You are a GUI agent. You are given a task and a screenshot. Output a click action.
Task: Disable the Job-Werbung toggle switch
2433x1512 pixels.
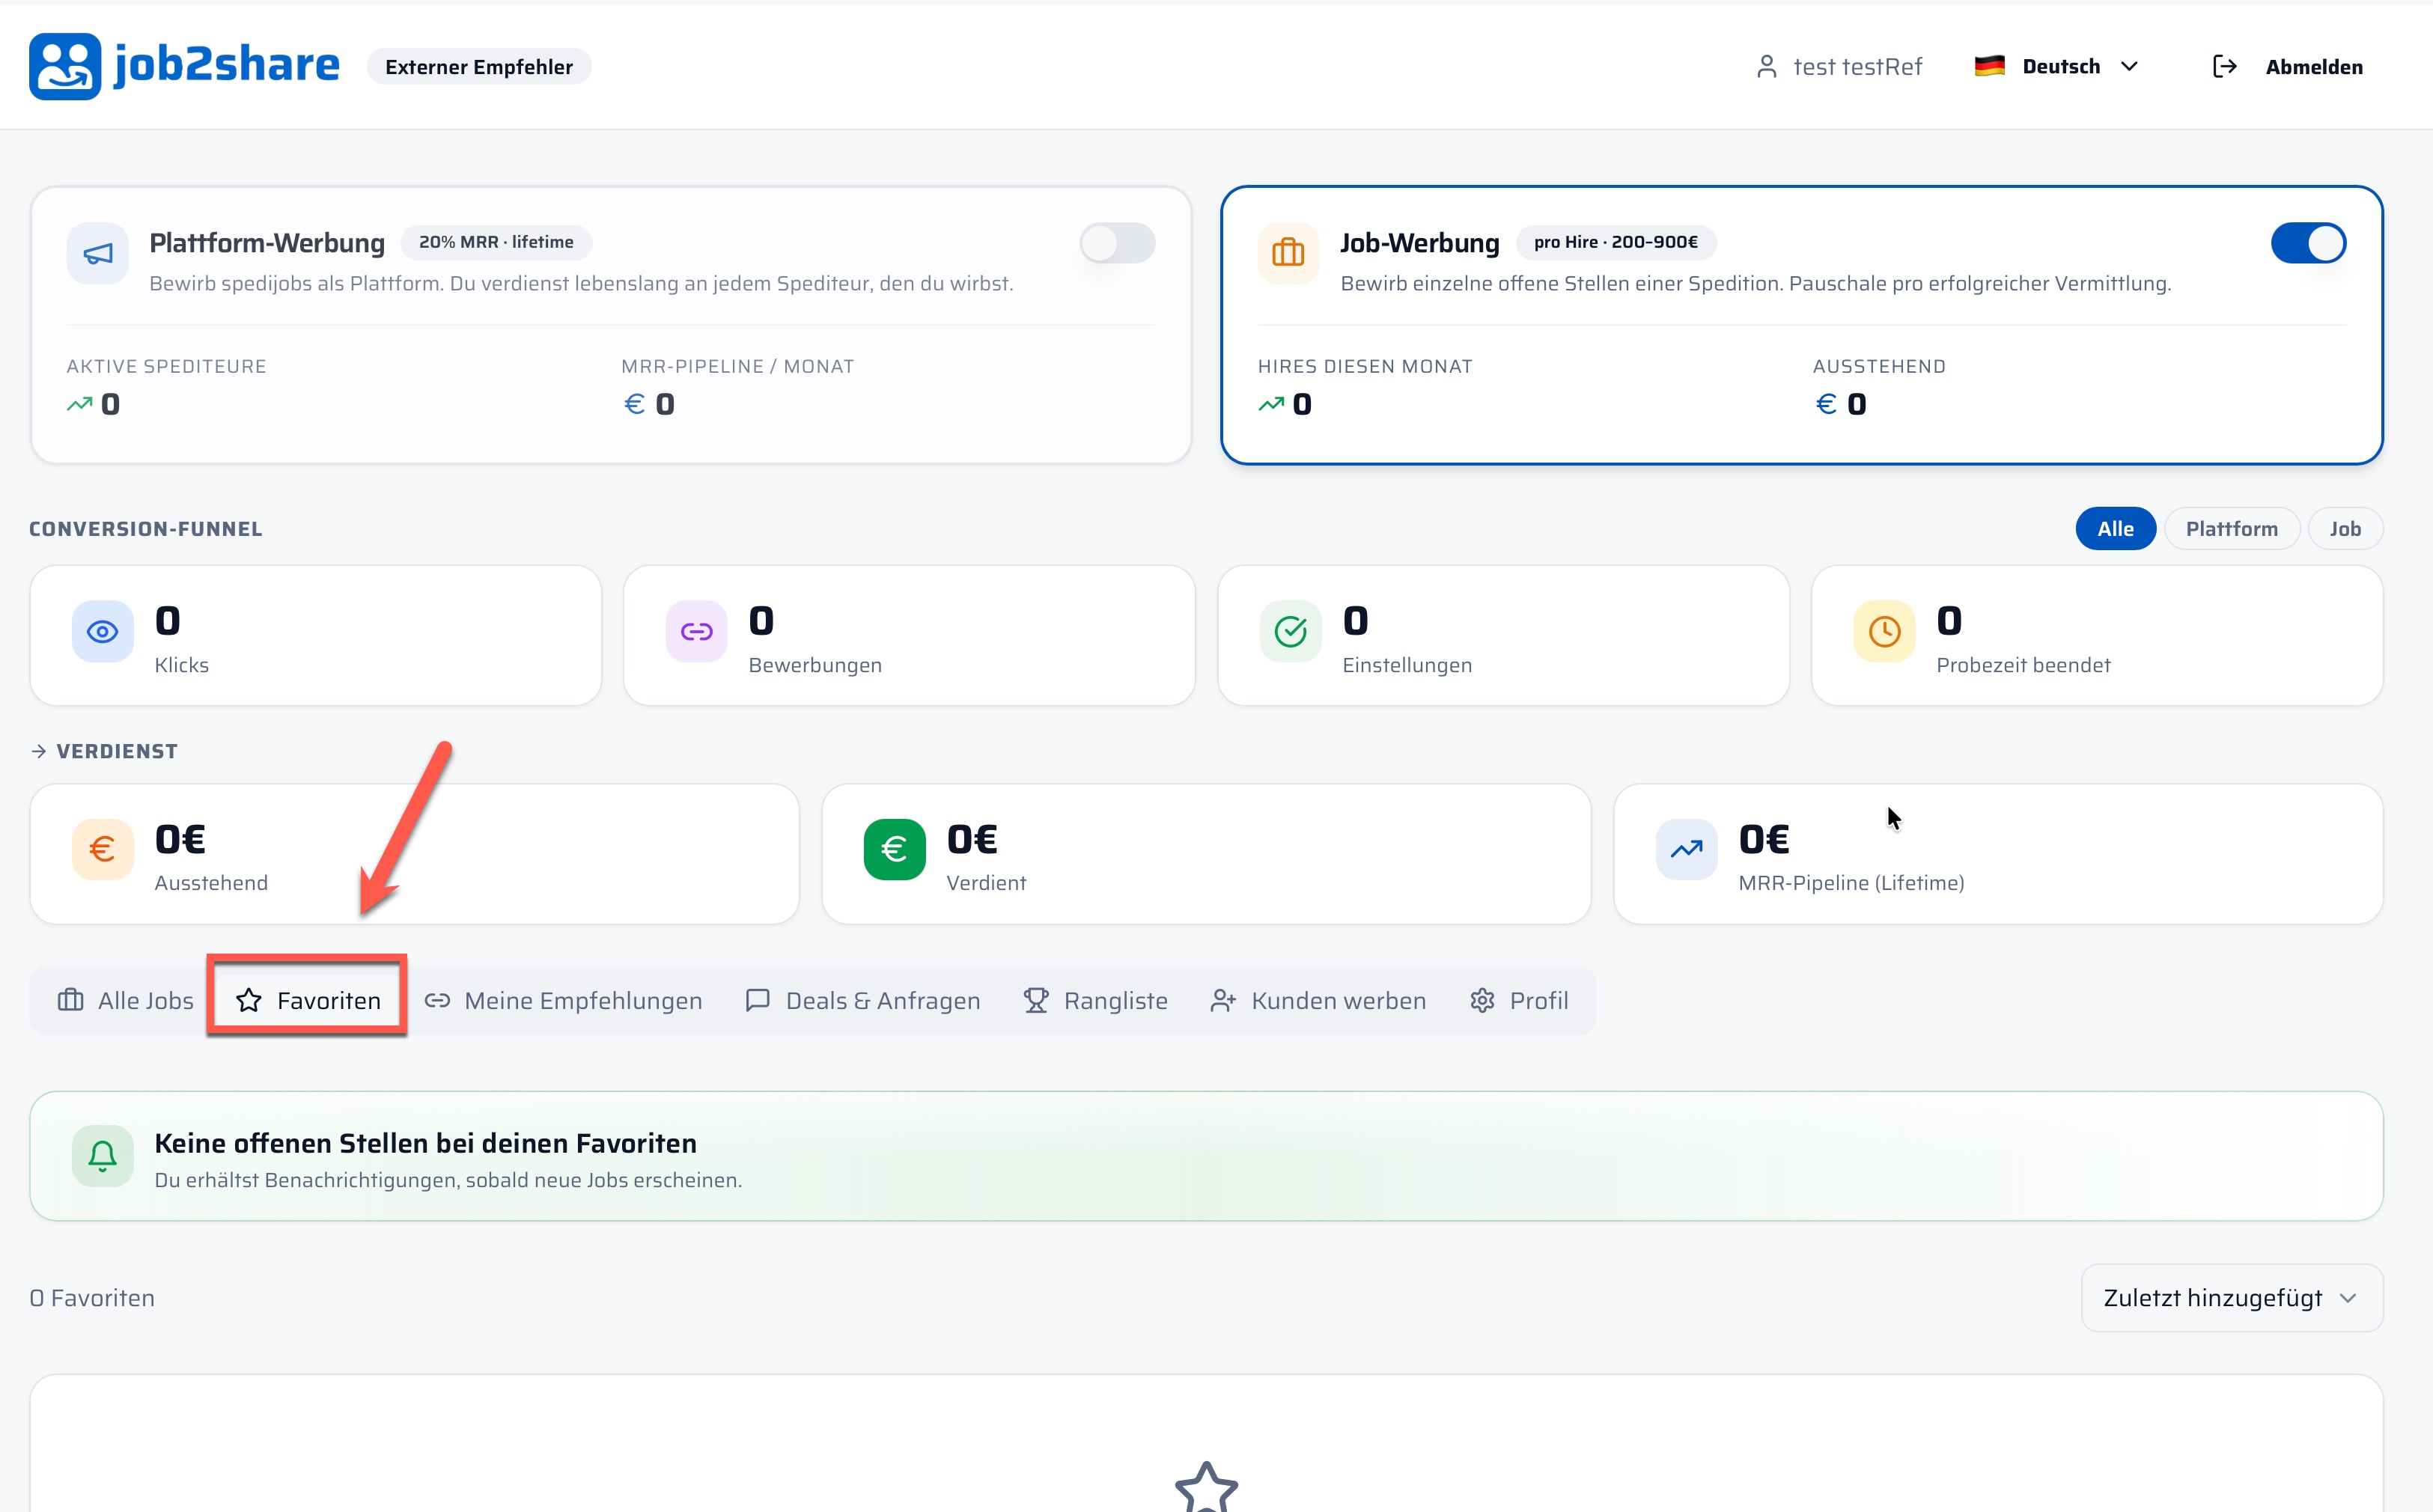click(x=2308, y=243)
